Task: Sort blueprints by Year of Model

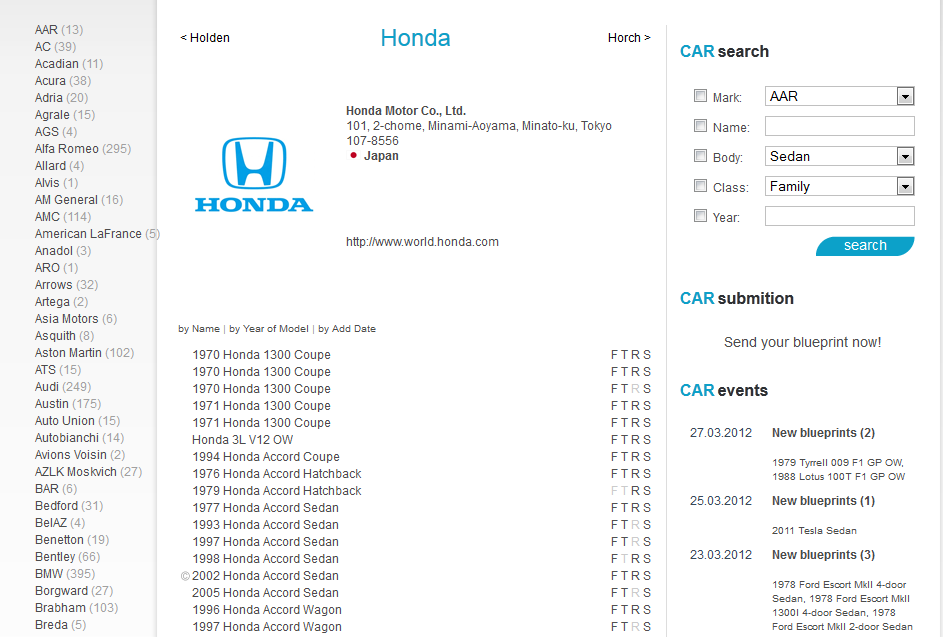Action: coord(269,329)
